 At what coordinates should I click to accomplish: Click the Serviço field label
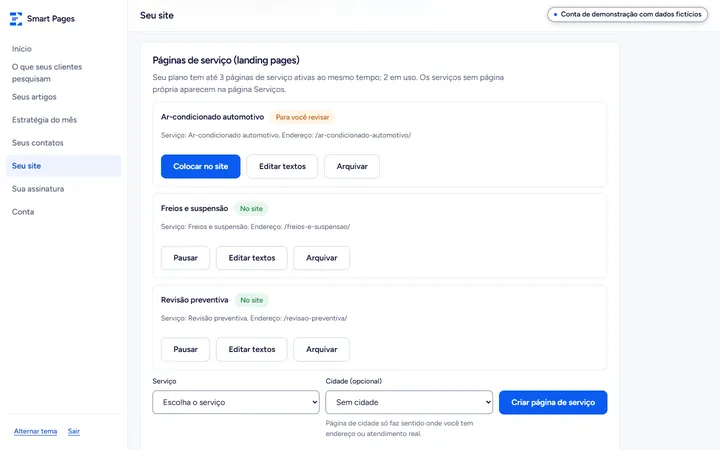coord(164,381)
